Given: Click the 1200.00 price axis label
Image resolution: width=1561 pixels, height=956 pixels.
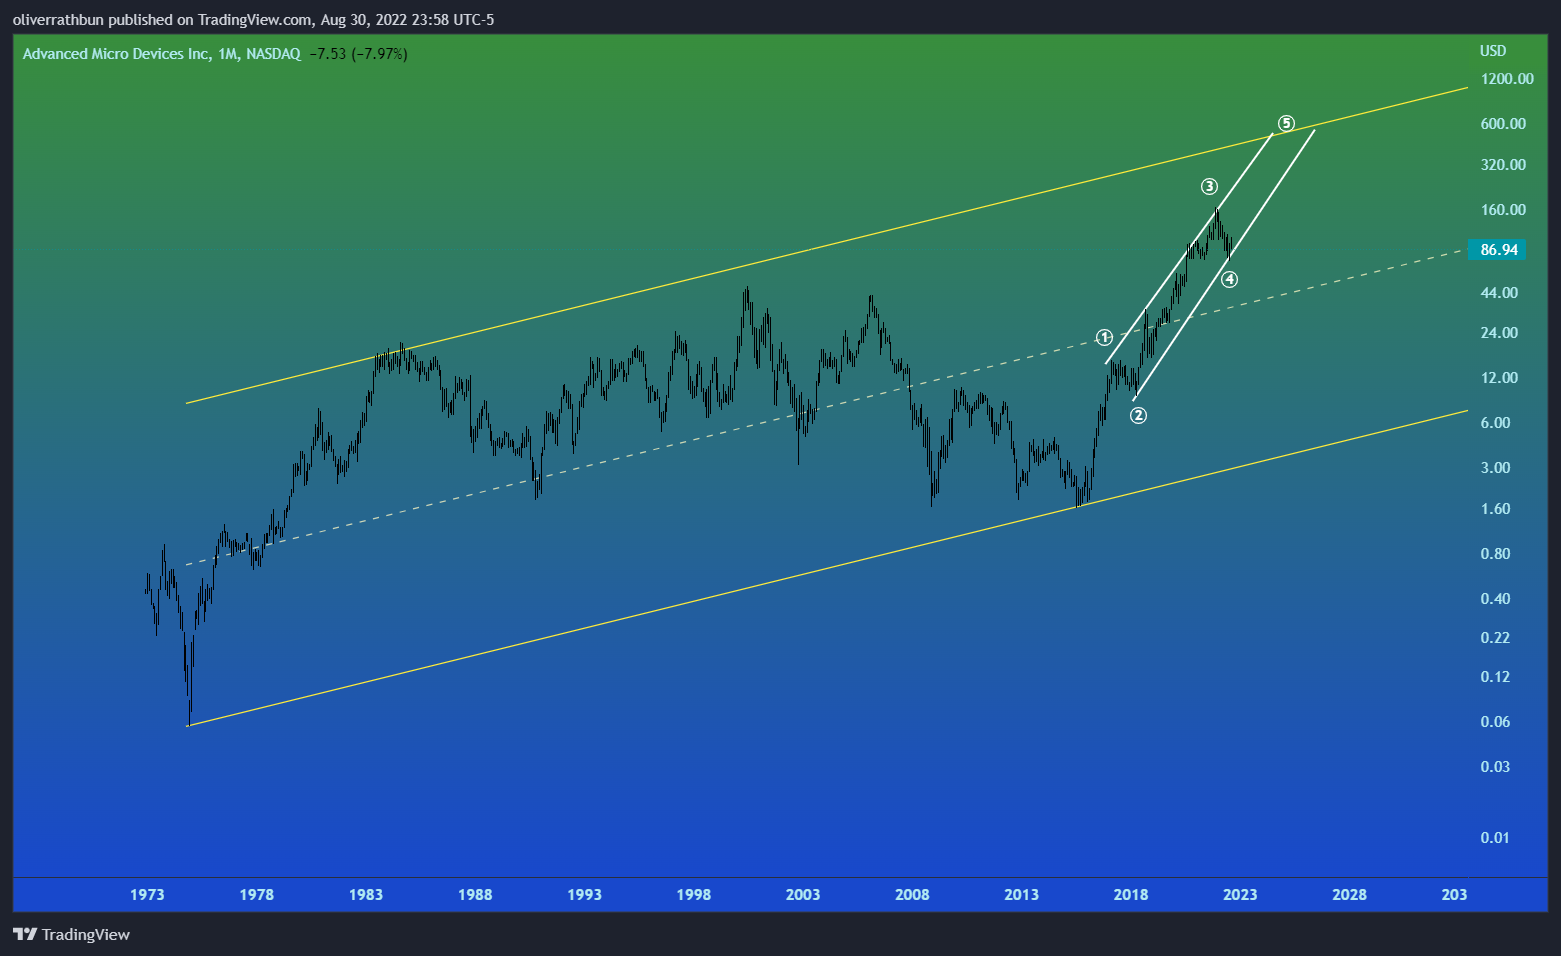Looking at the screenshot, I should 1507,79.
